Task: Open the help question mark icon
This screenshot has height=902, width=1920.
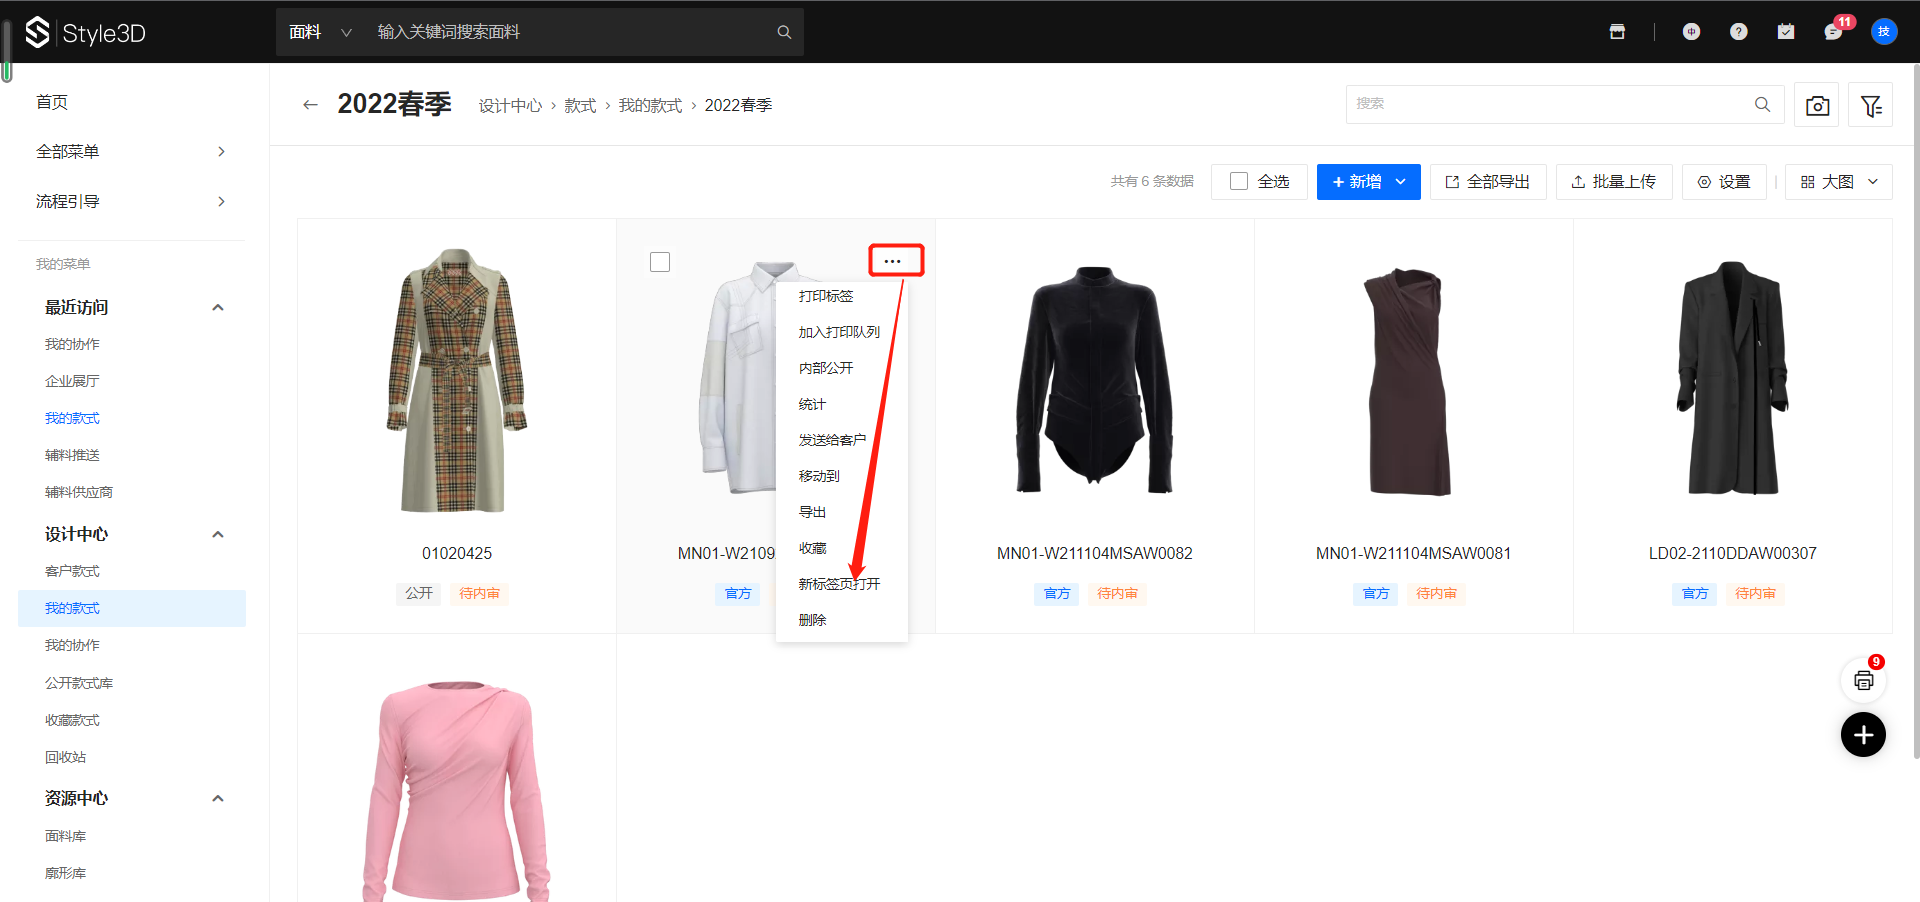Action: coord(1739,32)
